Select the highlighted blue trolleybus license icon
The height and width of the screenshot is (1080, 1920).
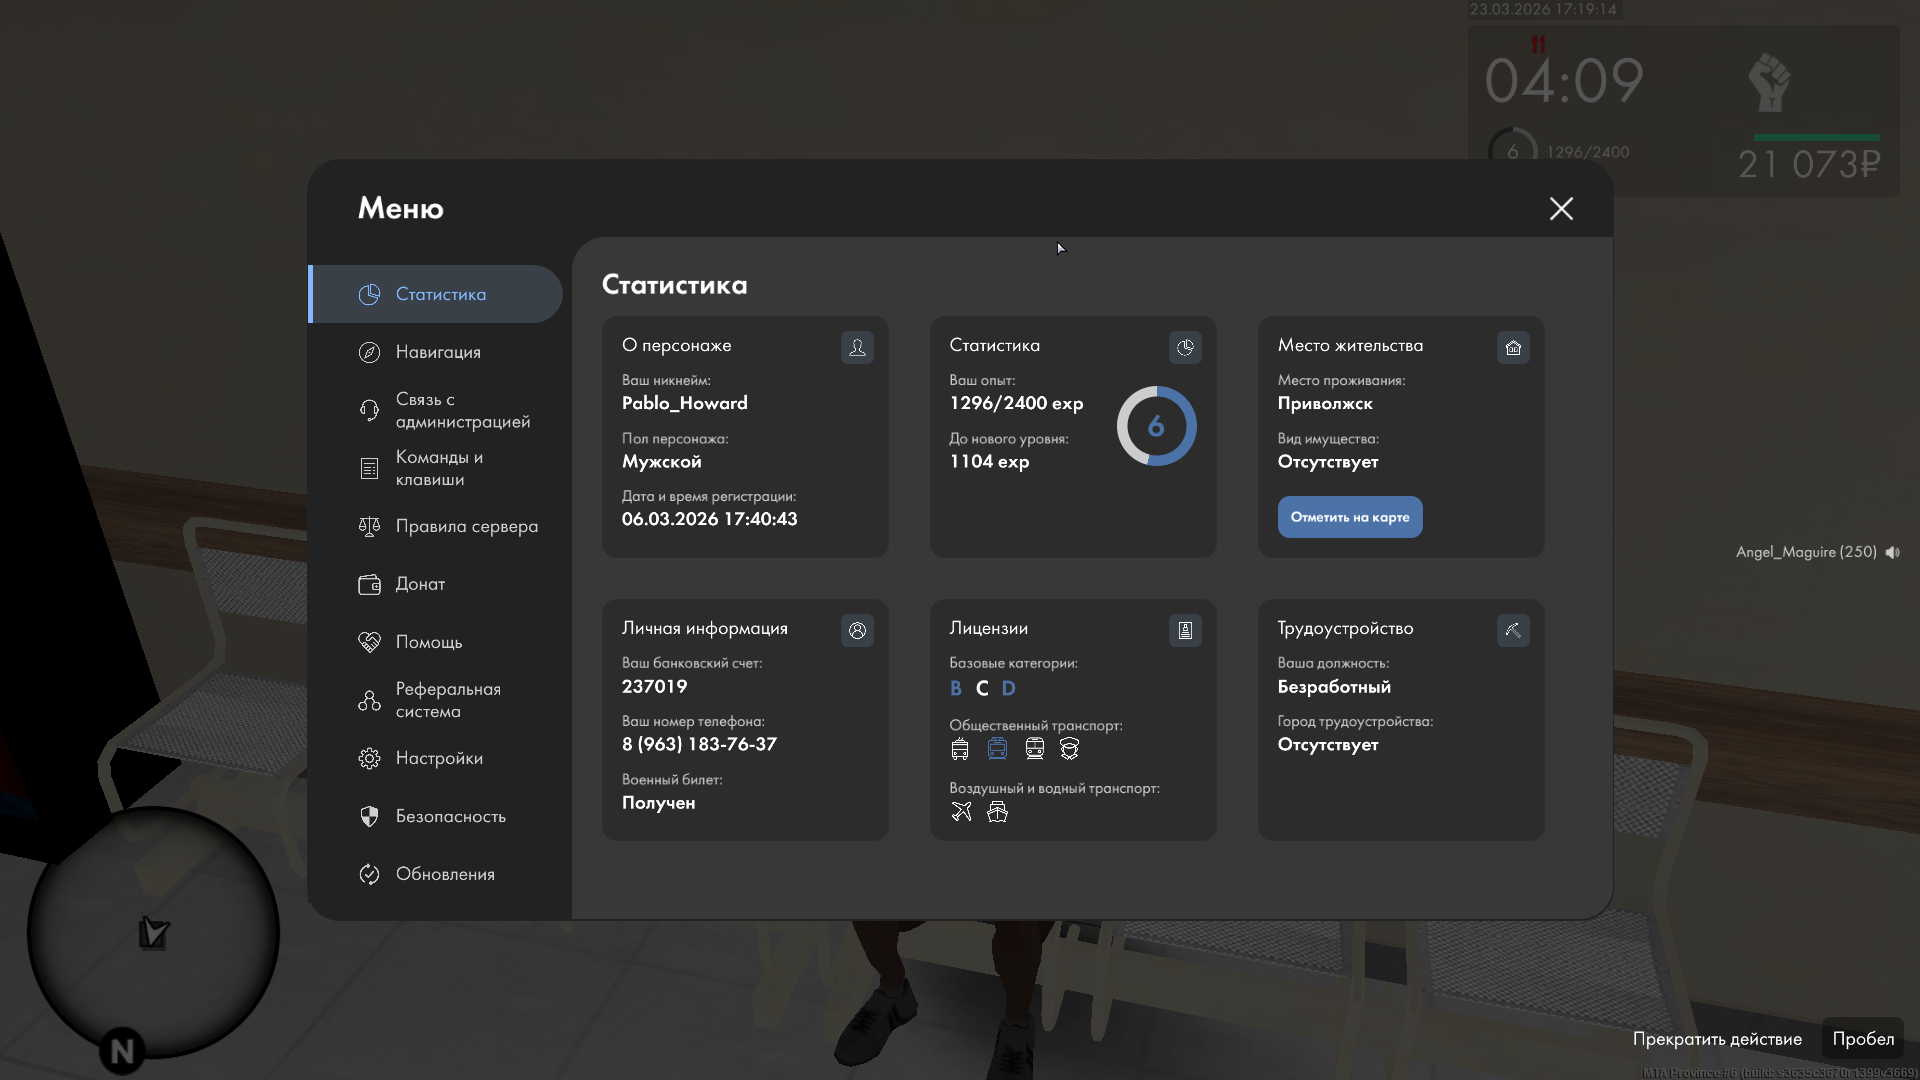[997, 749]
